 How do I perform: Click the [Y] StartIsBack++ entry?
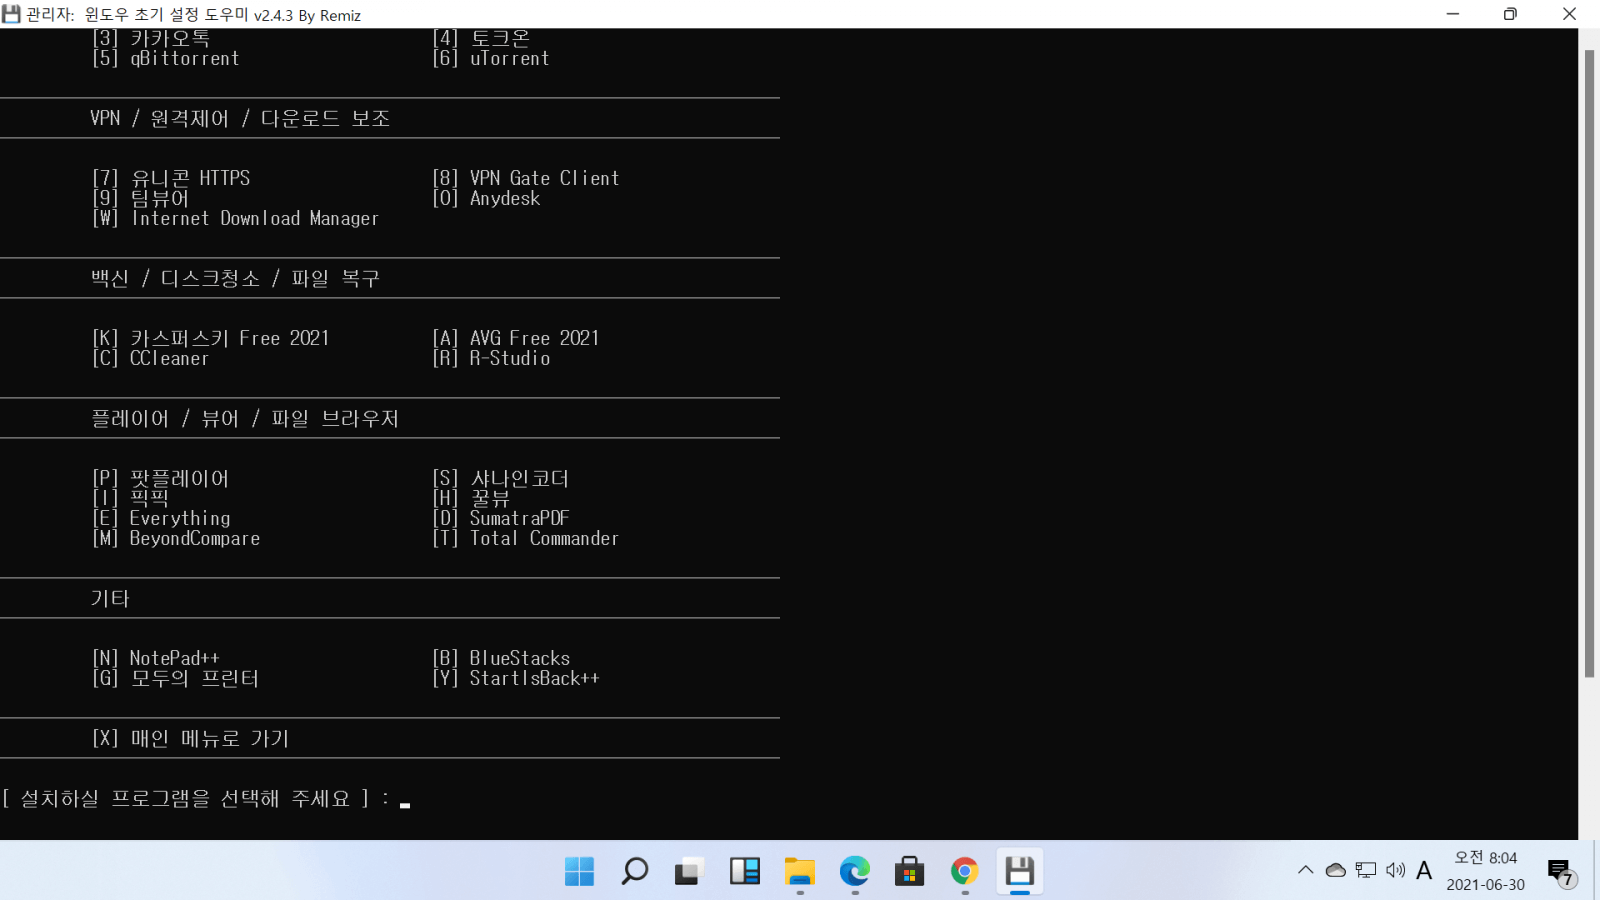point(516,678)
